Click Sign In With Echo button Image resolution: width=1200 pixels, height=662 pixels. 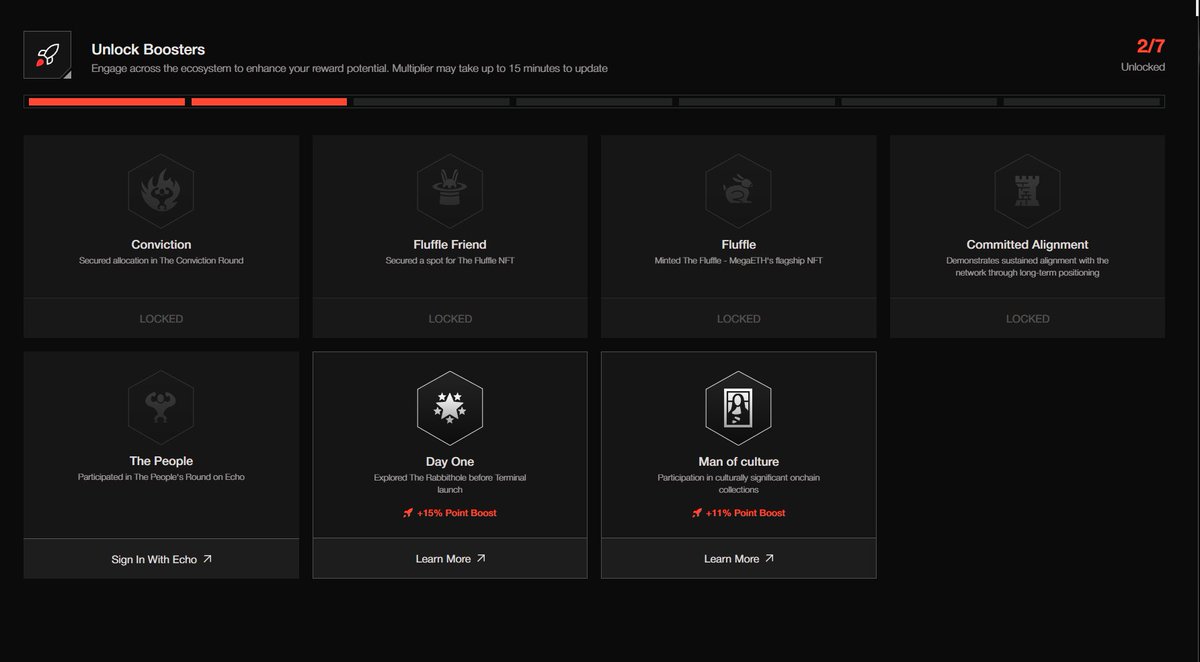(161, 559)
